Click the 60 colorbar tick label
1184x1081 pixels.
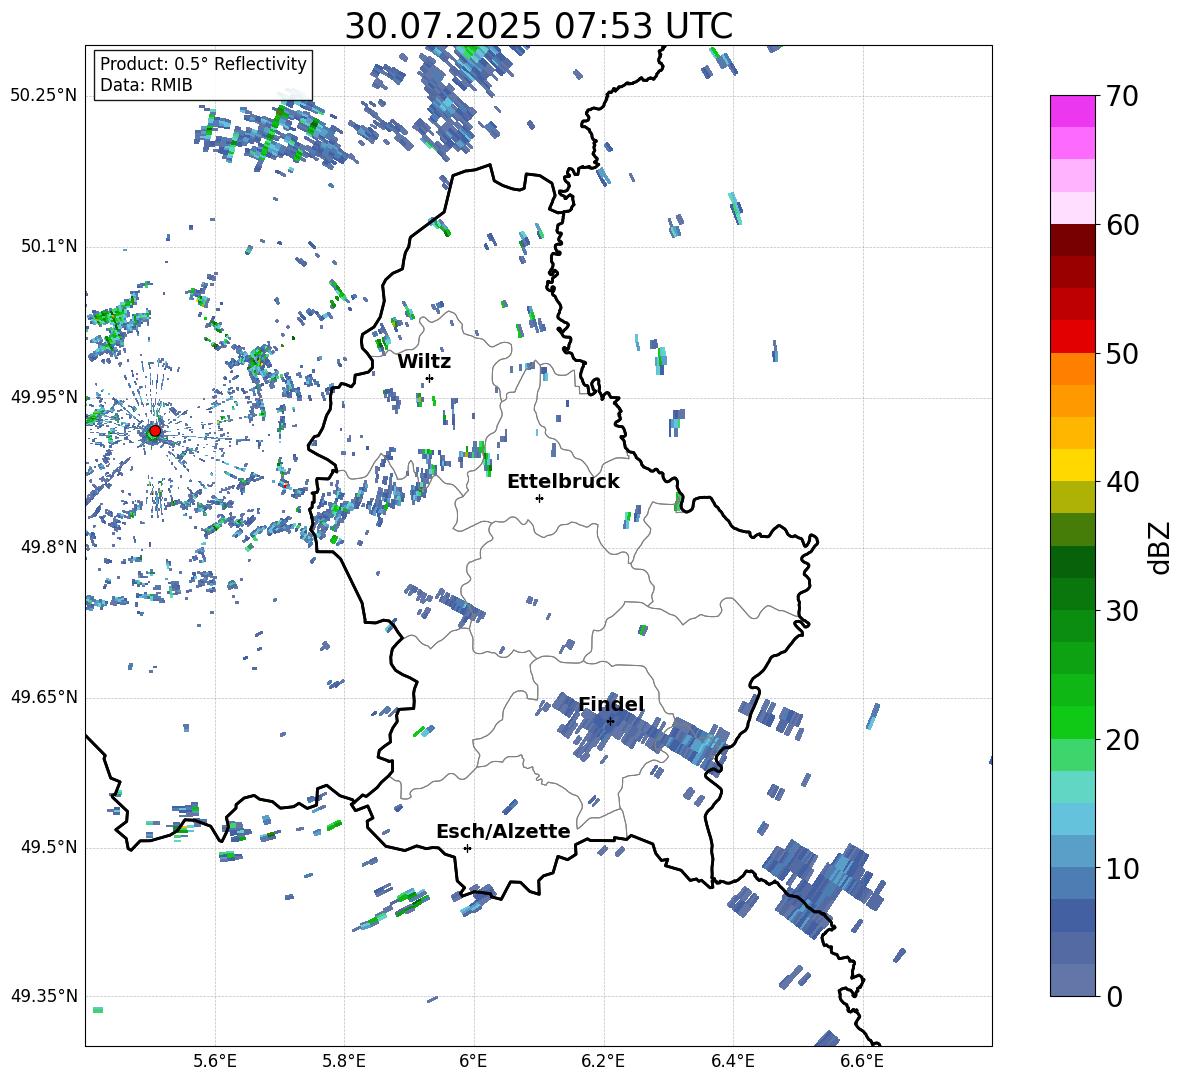(1122, 225)
